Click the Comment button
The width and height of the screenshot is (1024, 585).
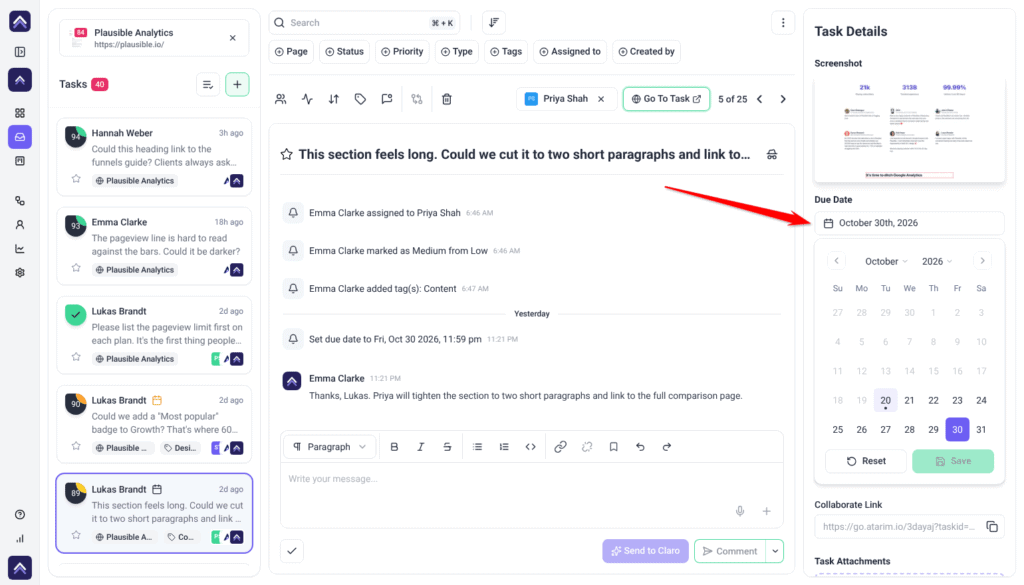pos(730,551)
